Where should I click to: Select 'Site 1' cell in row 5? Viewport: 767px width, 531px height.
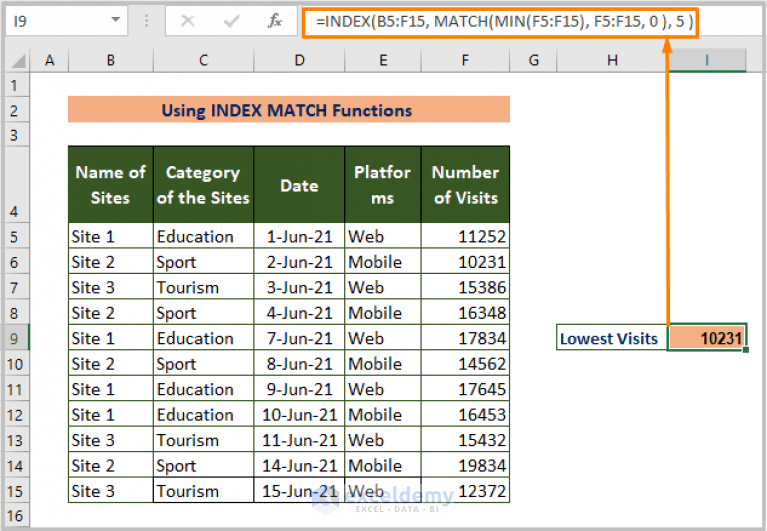point(111,236)
